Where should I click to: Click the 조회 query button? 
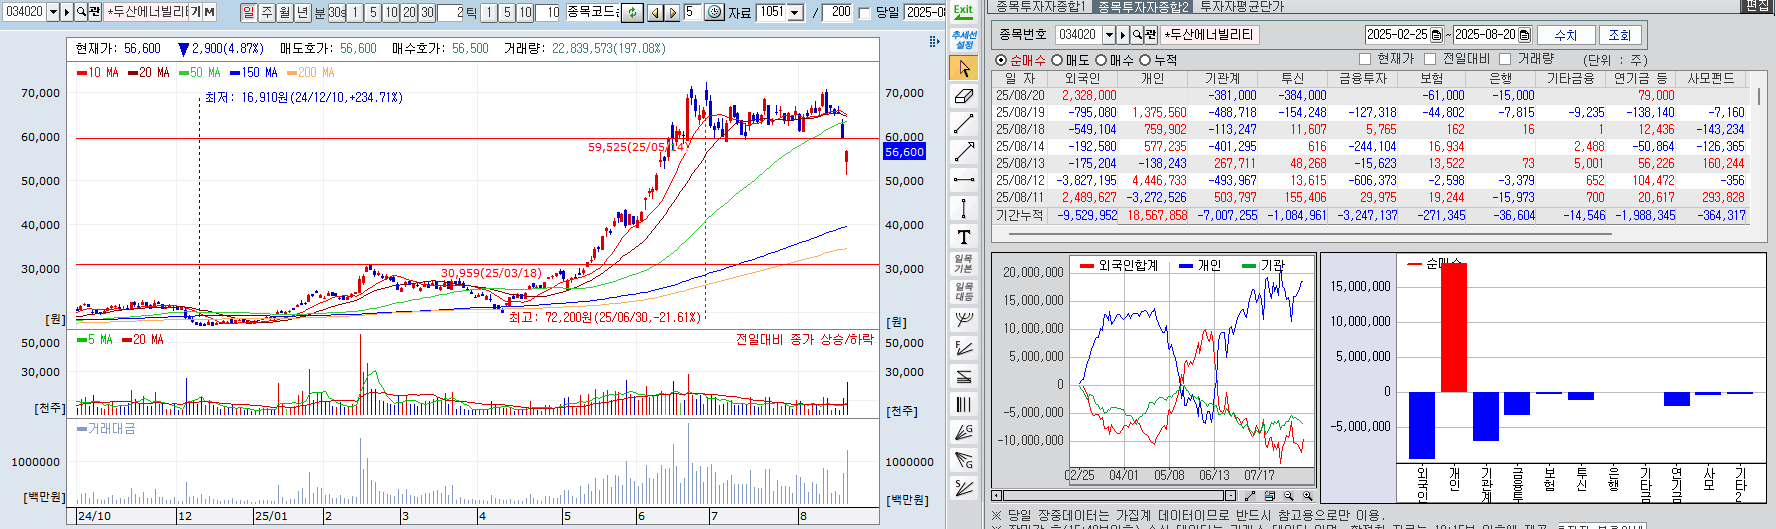tap(1619, 35)
